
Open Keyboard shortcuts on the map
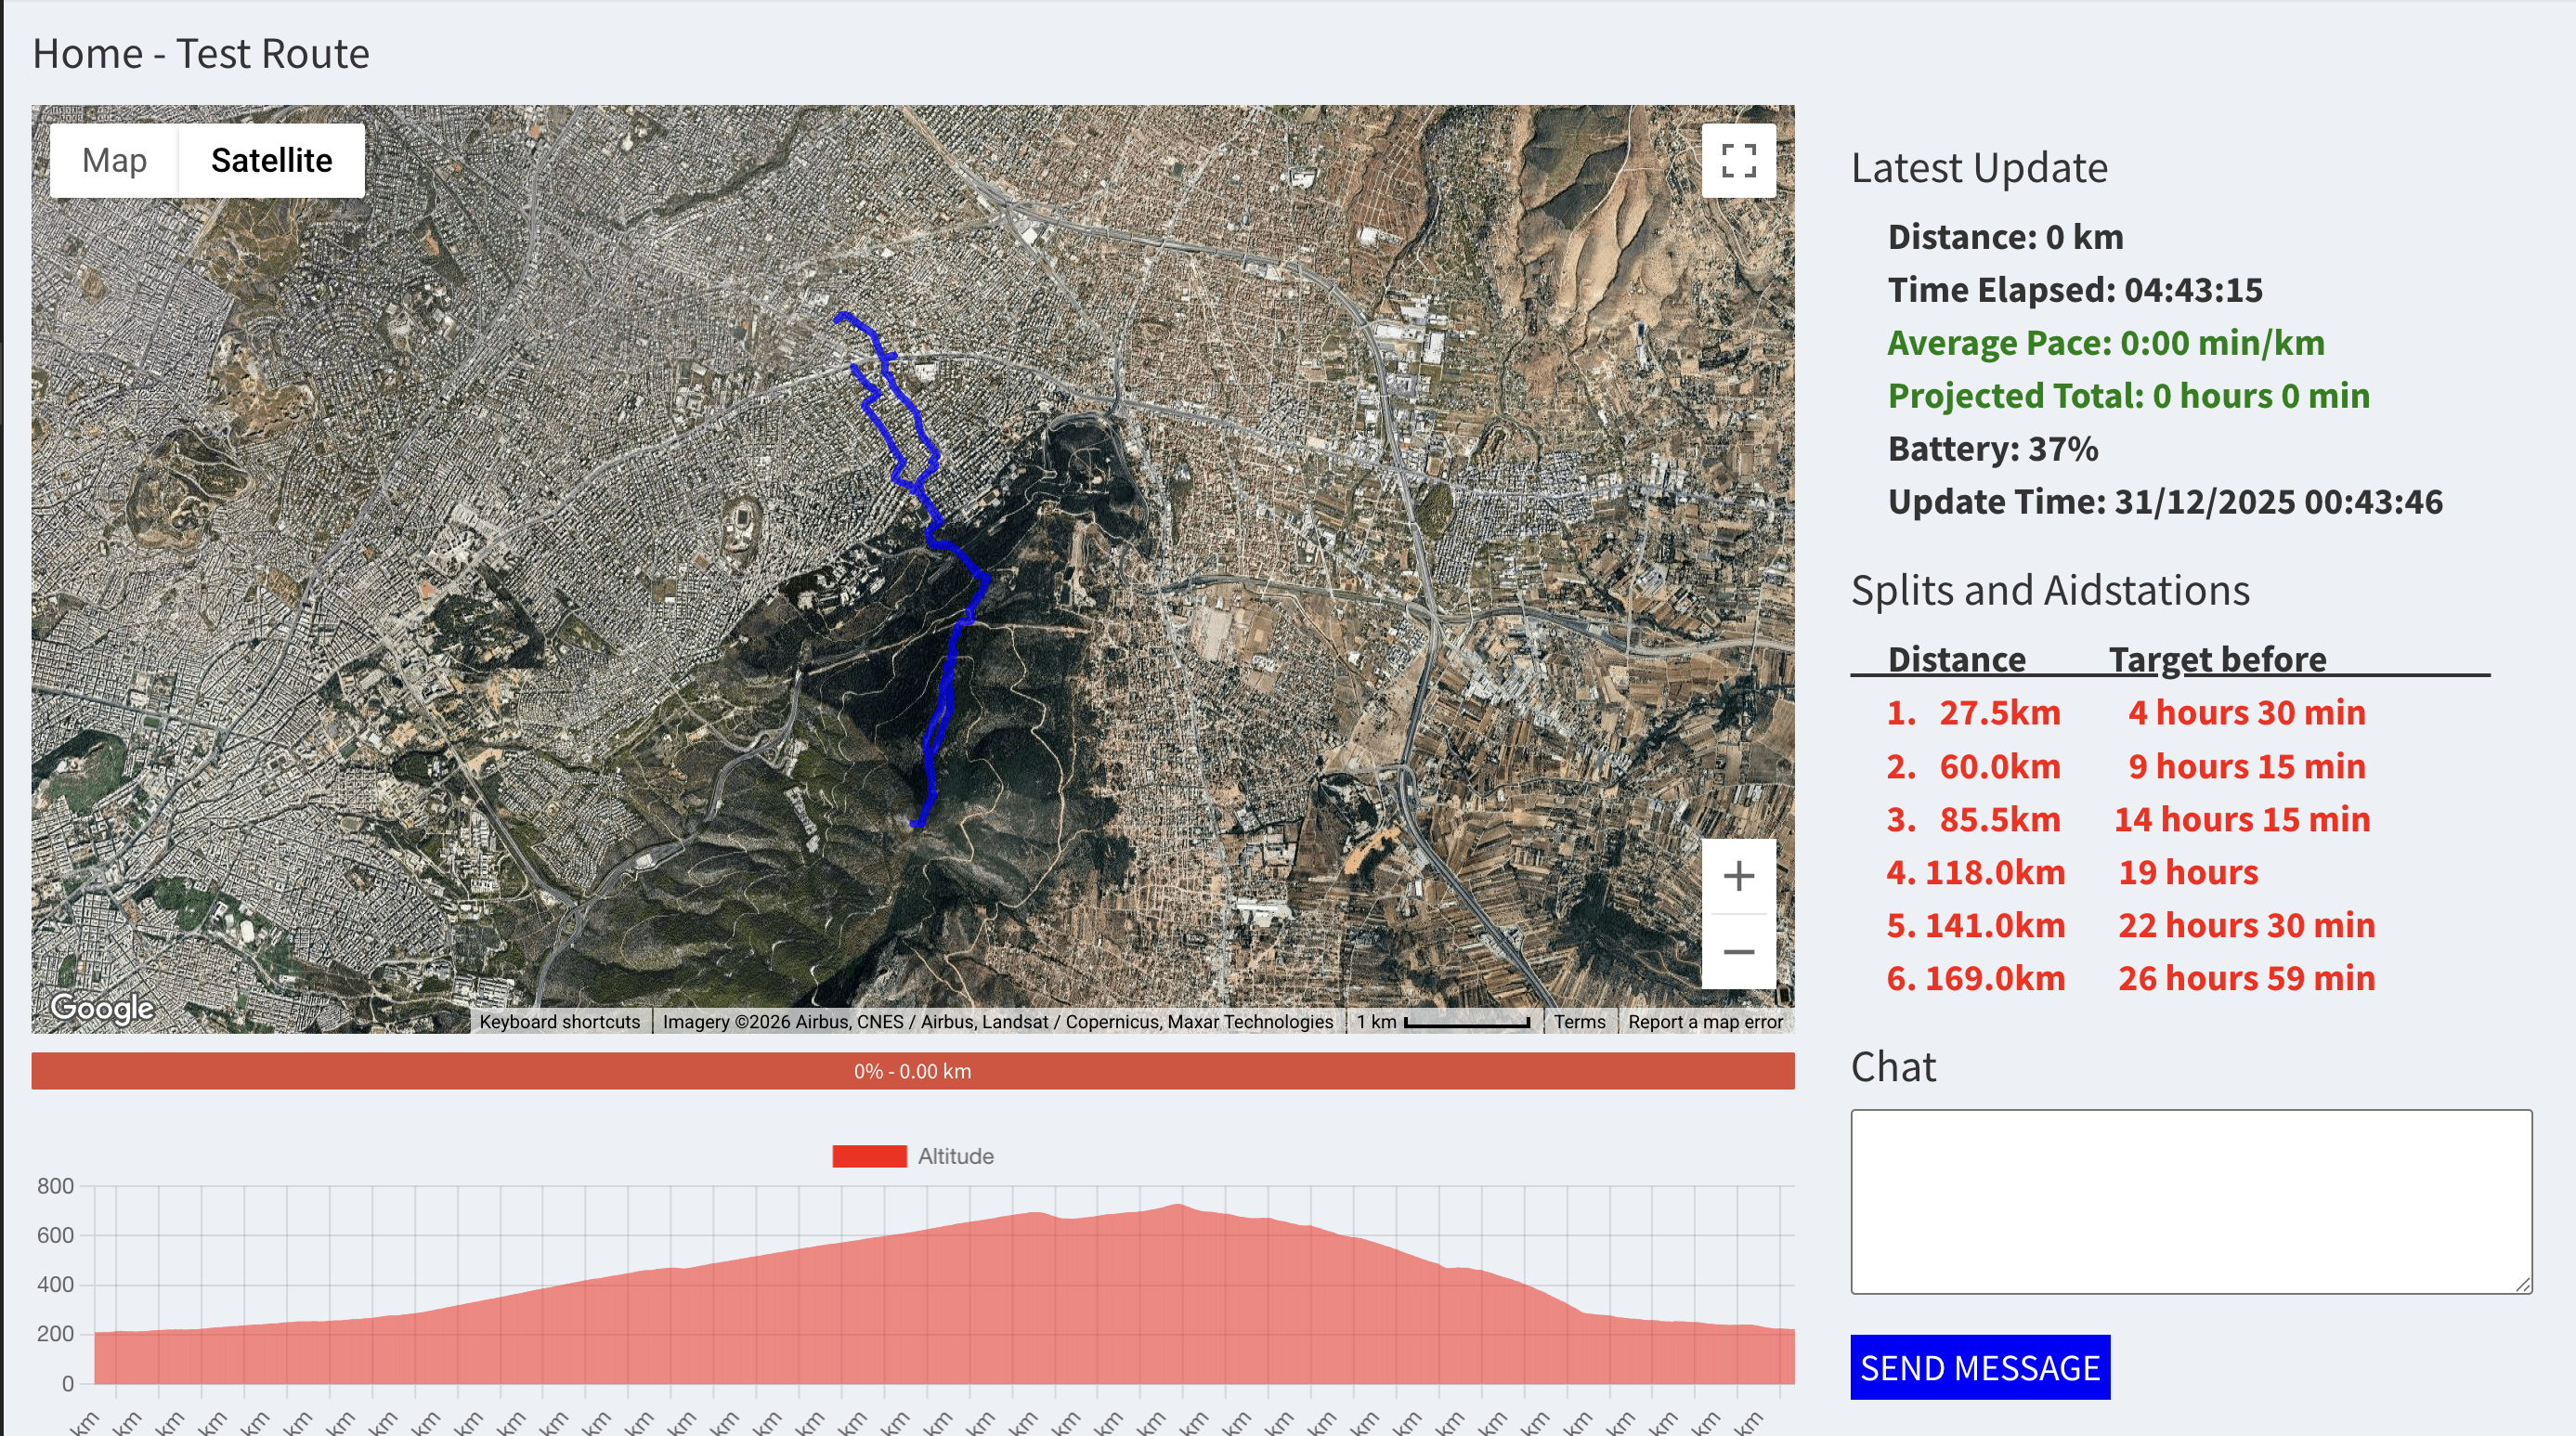559,1021
